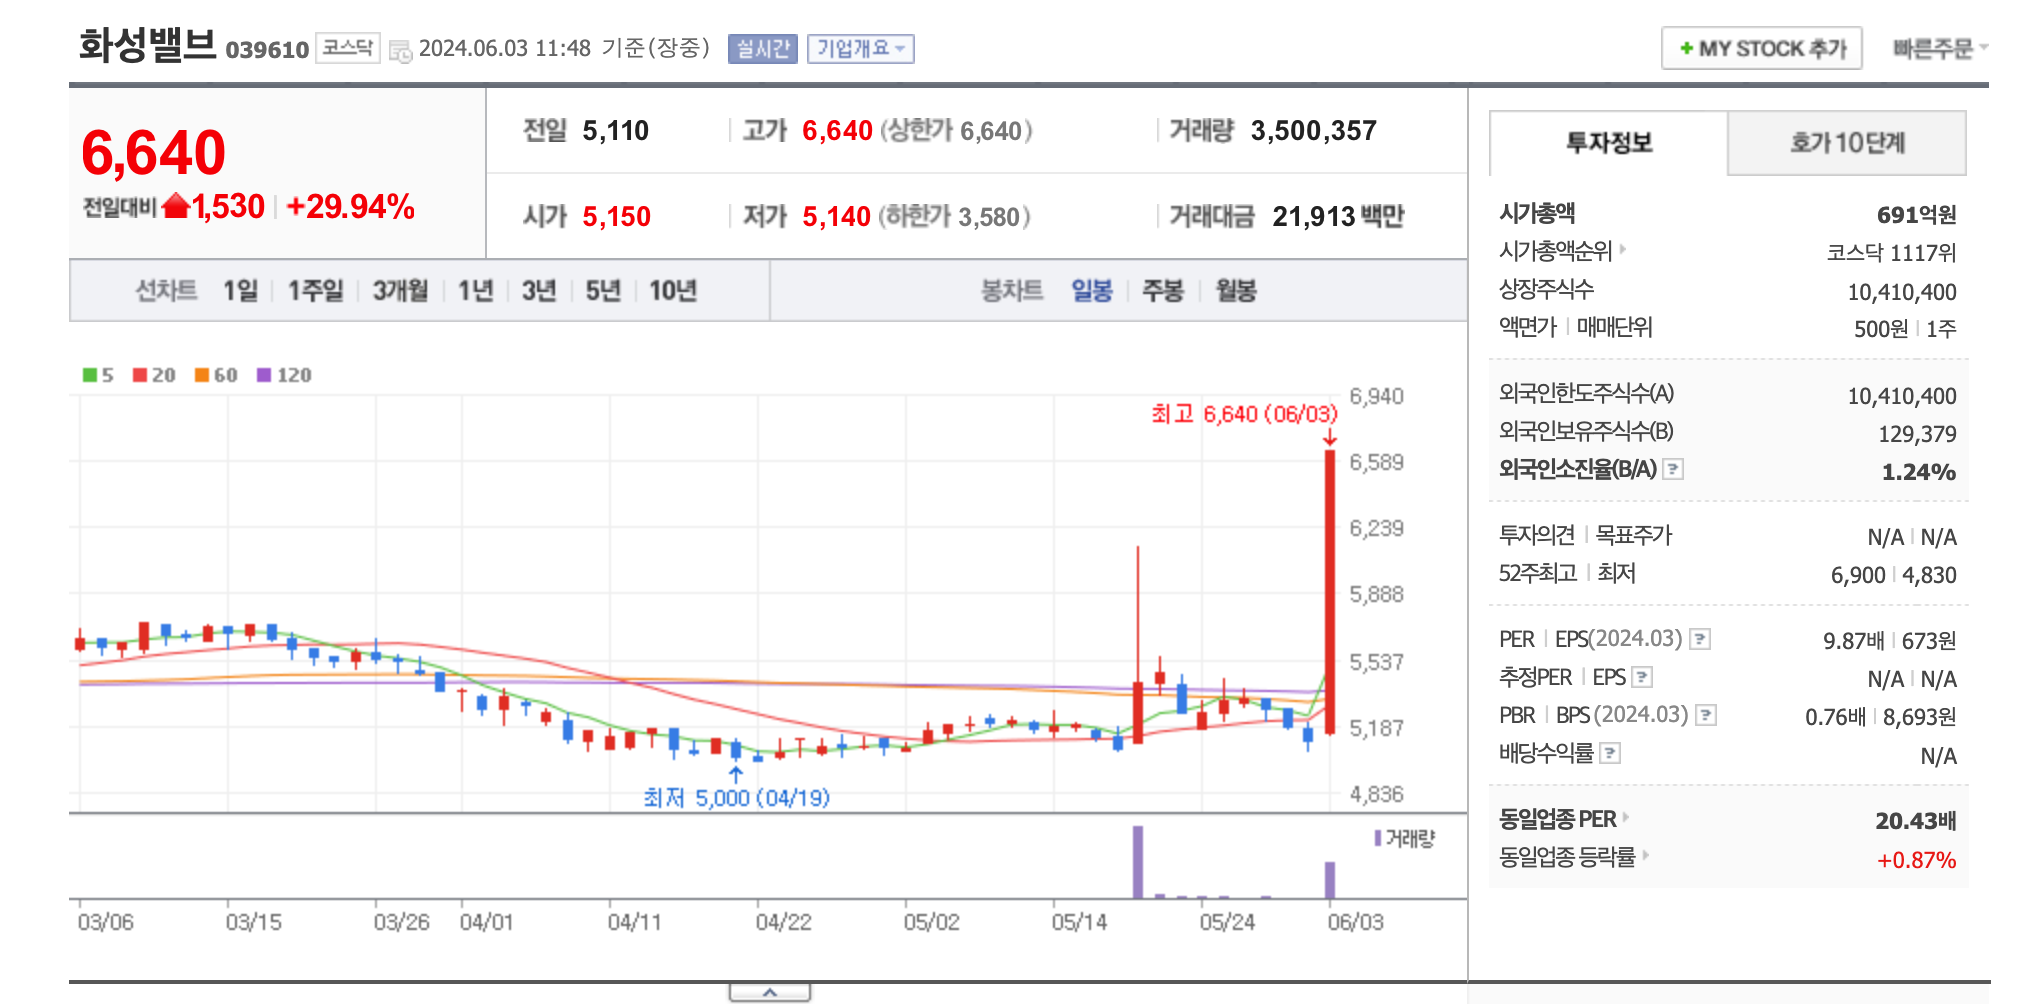Open help icon beside PBR BPS(2024.03)
This screenshot has height=1004, width=2036.
tap(1707, 715)
